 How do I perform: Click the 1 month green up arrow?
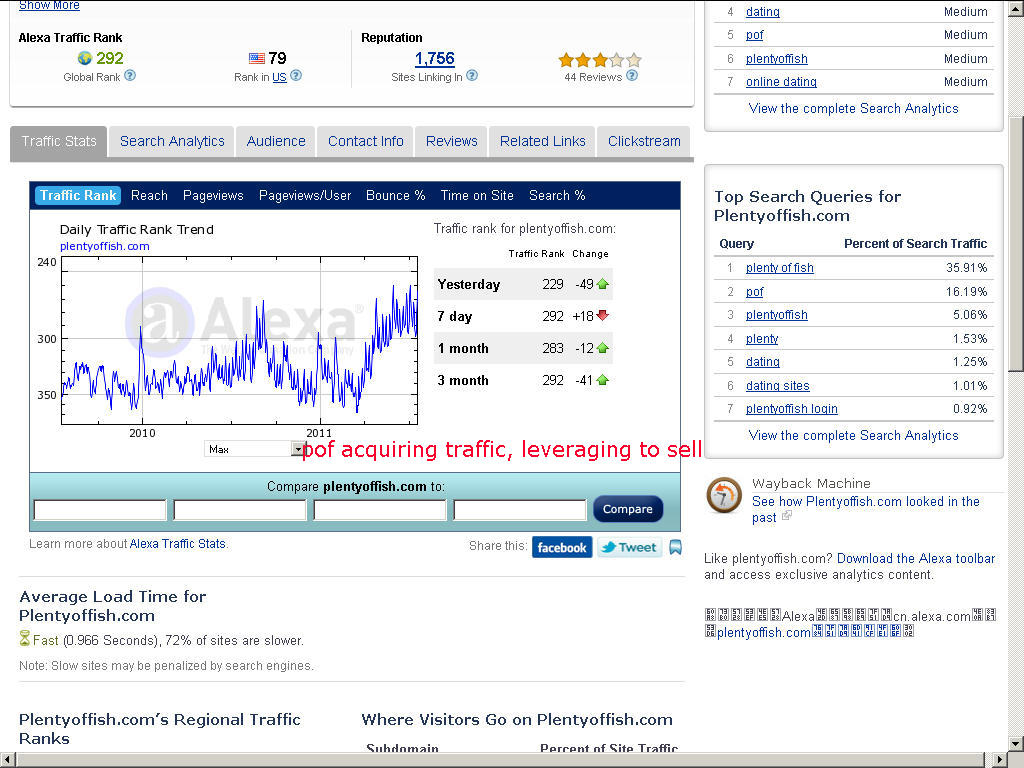[602, 348]
